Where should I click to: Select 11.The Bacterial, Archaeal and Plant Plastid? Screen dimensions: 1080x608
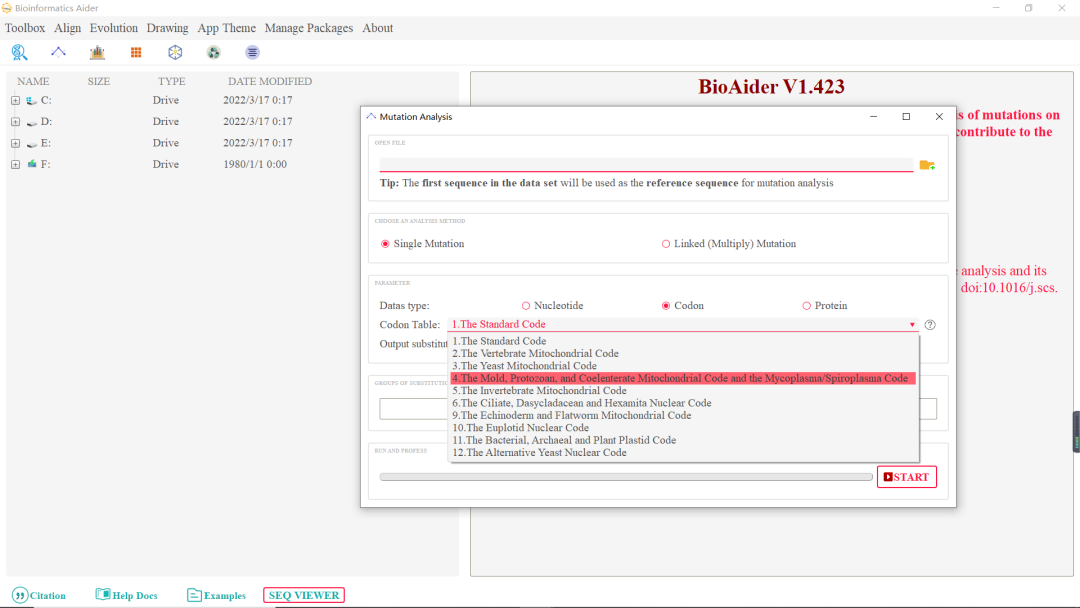[x=683, y=440]
